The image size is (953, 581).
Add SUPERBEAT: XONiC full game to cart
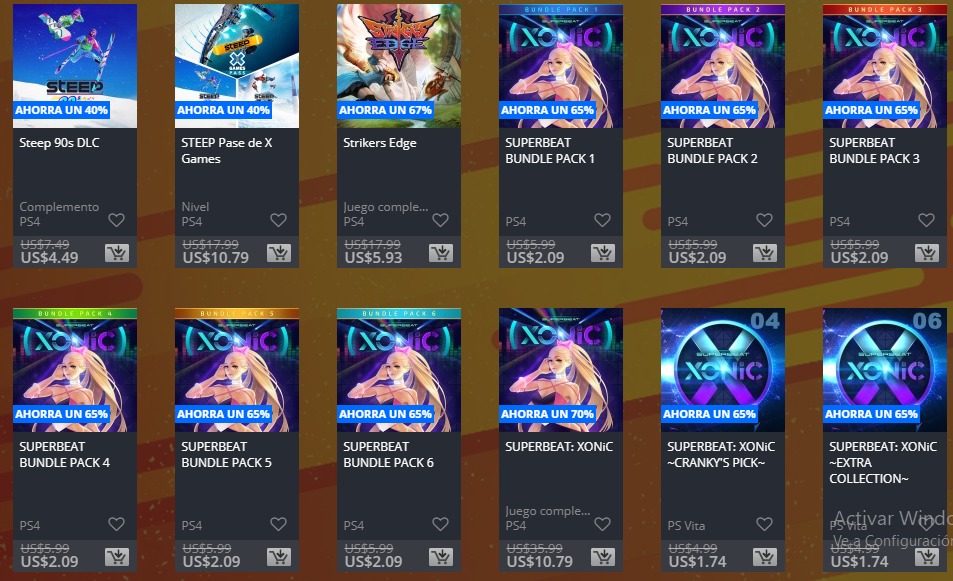click(x=603, y=557)
